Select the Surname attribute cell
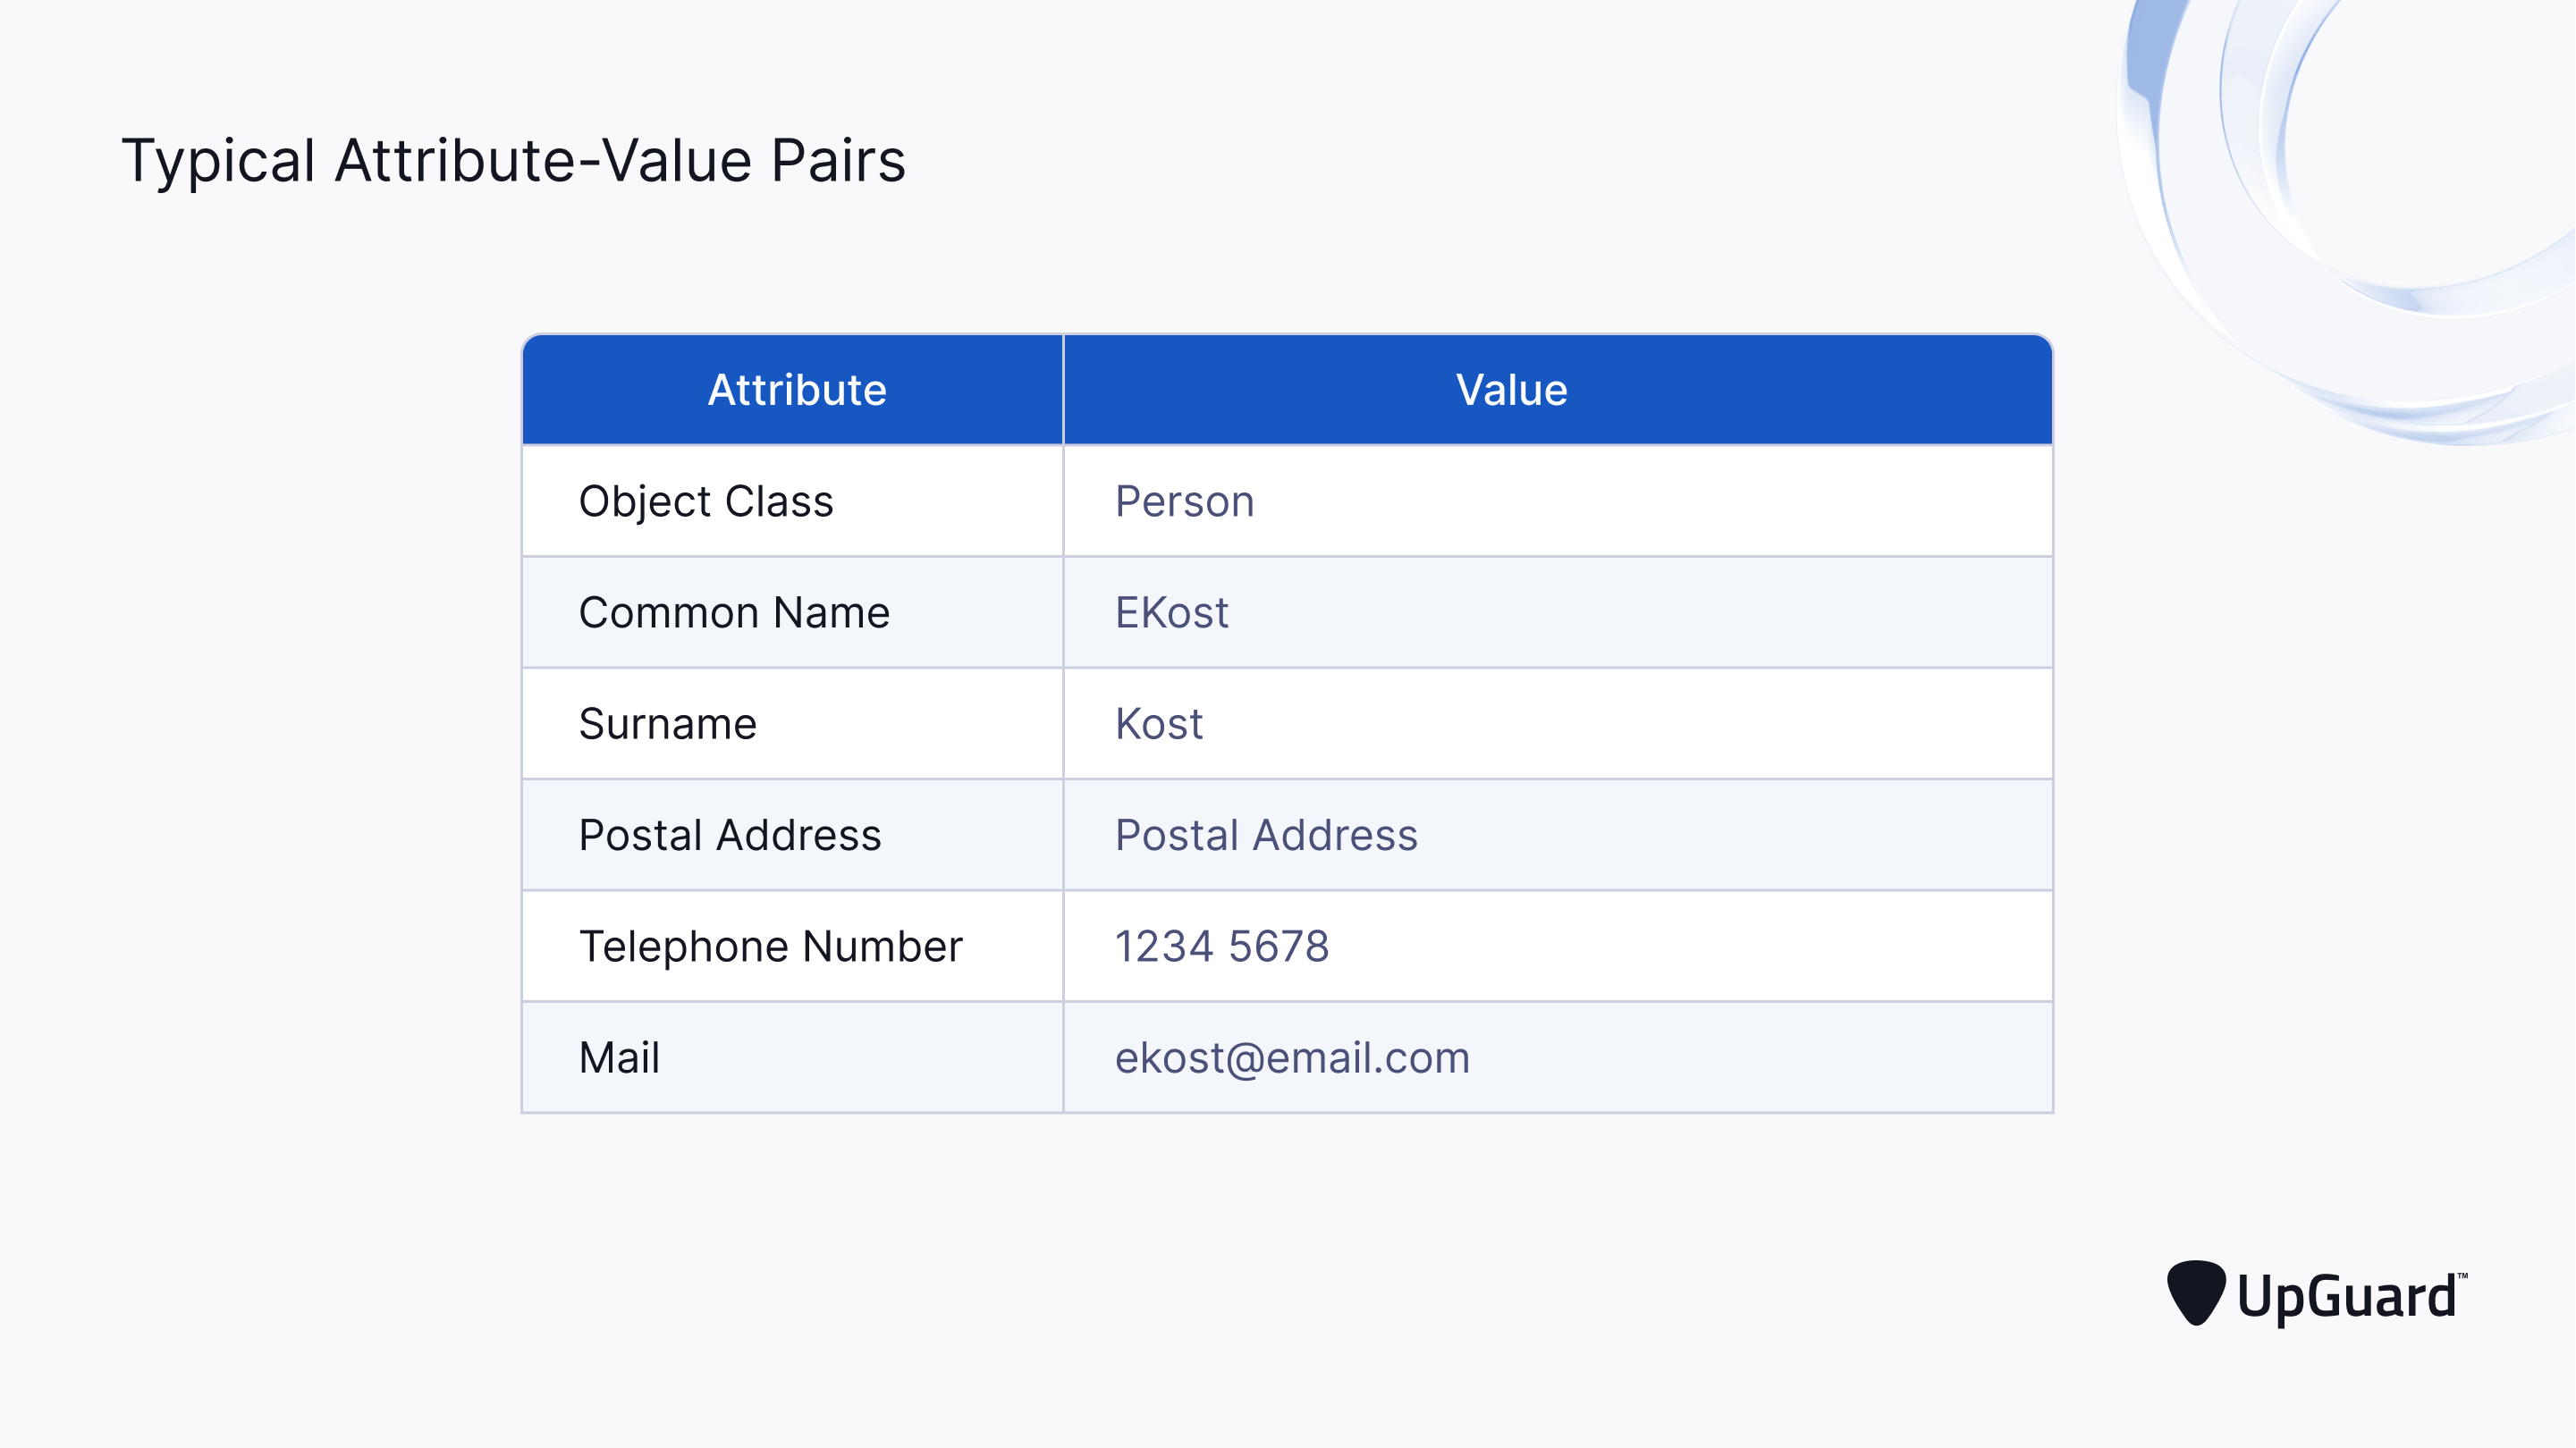 coord(667,724)
